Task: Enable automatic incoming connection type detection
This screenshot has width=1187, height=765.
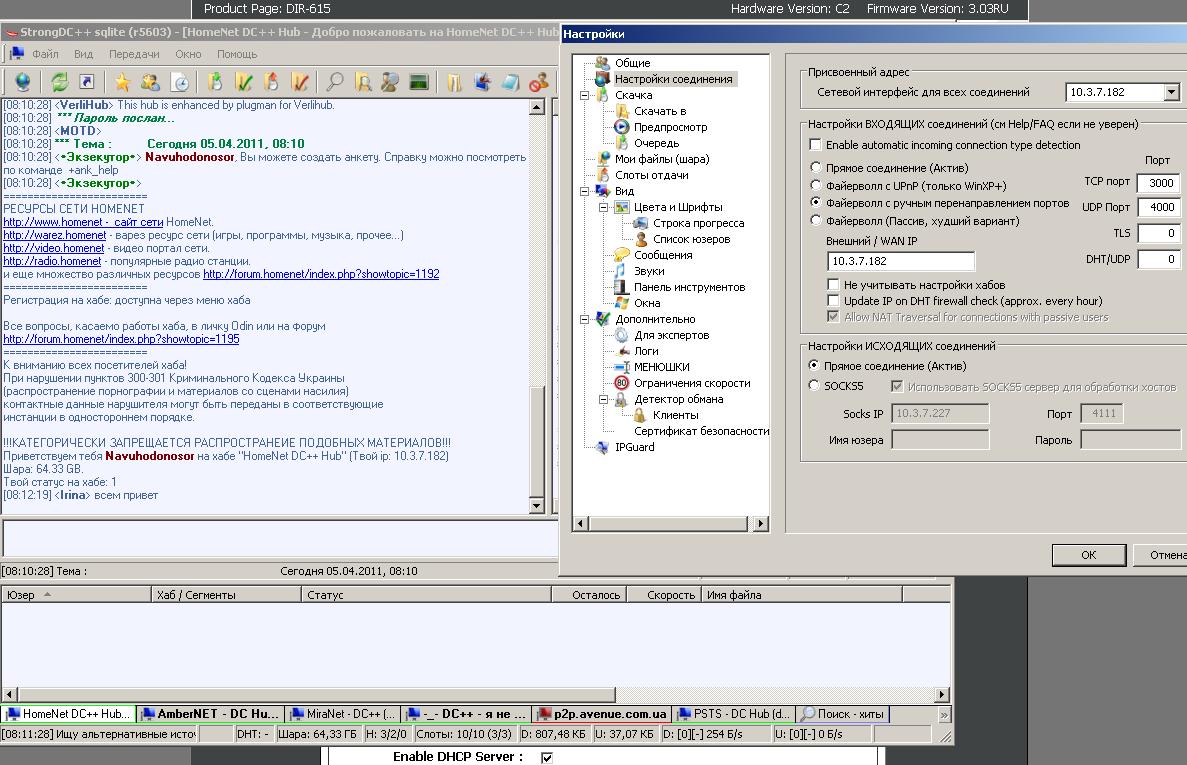Action: point(816,145)
